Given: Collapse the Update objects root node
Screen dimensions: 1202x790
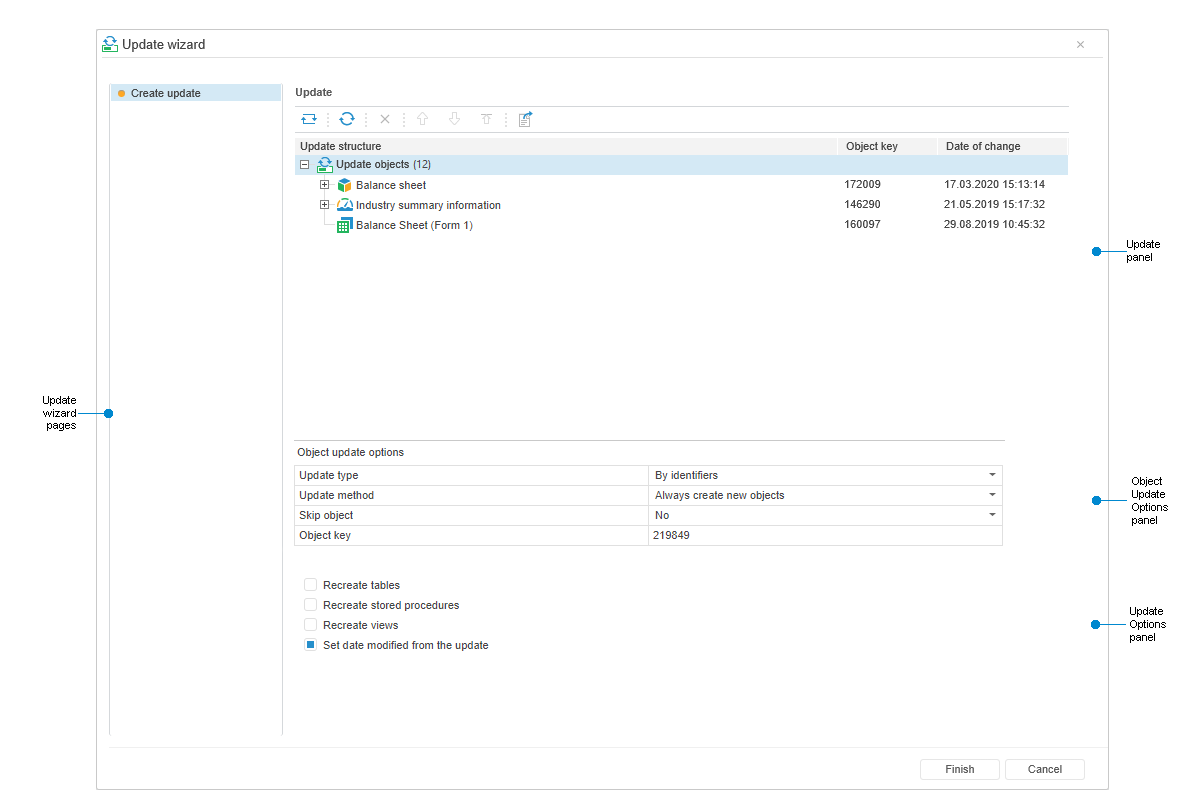Looking at the screenshot, I should click(305, 165).
